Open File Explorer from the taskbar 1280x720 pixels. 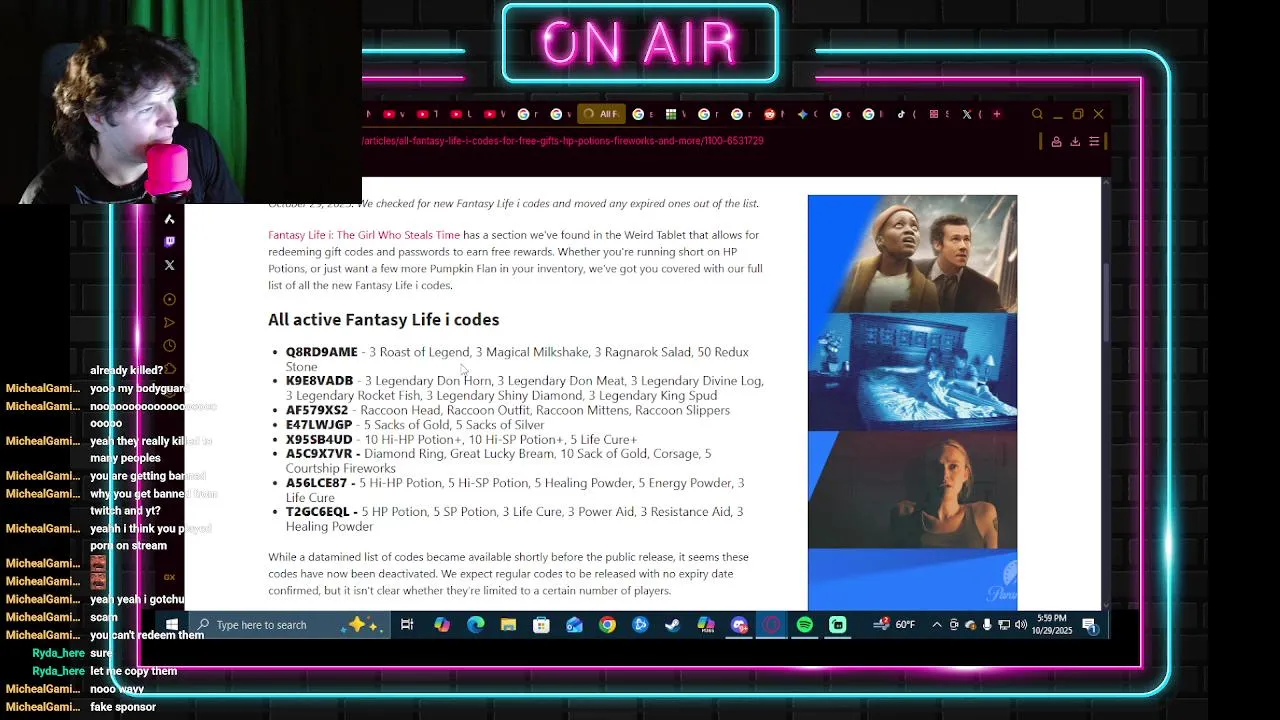click(508, 625)
